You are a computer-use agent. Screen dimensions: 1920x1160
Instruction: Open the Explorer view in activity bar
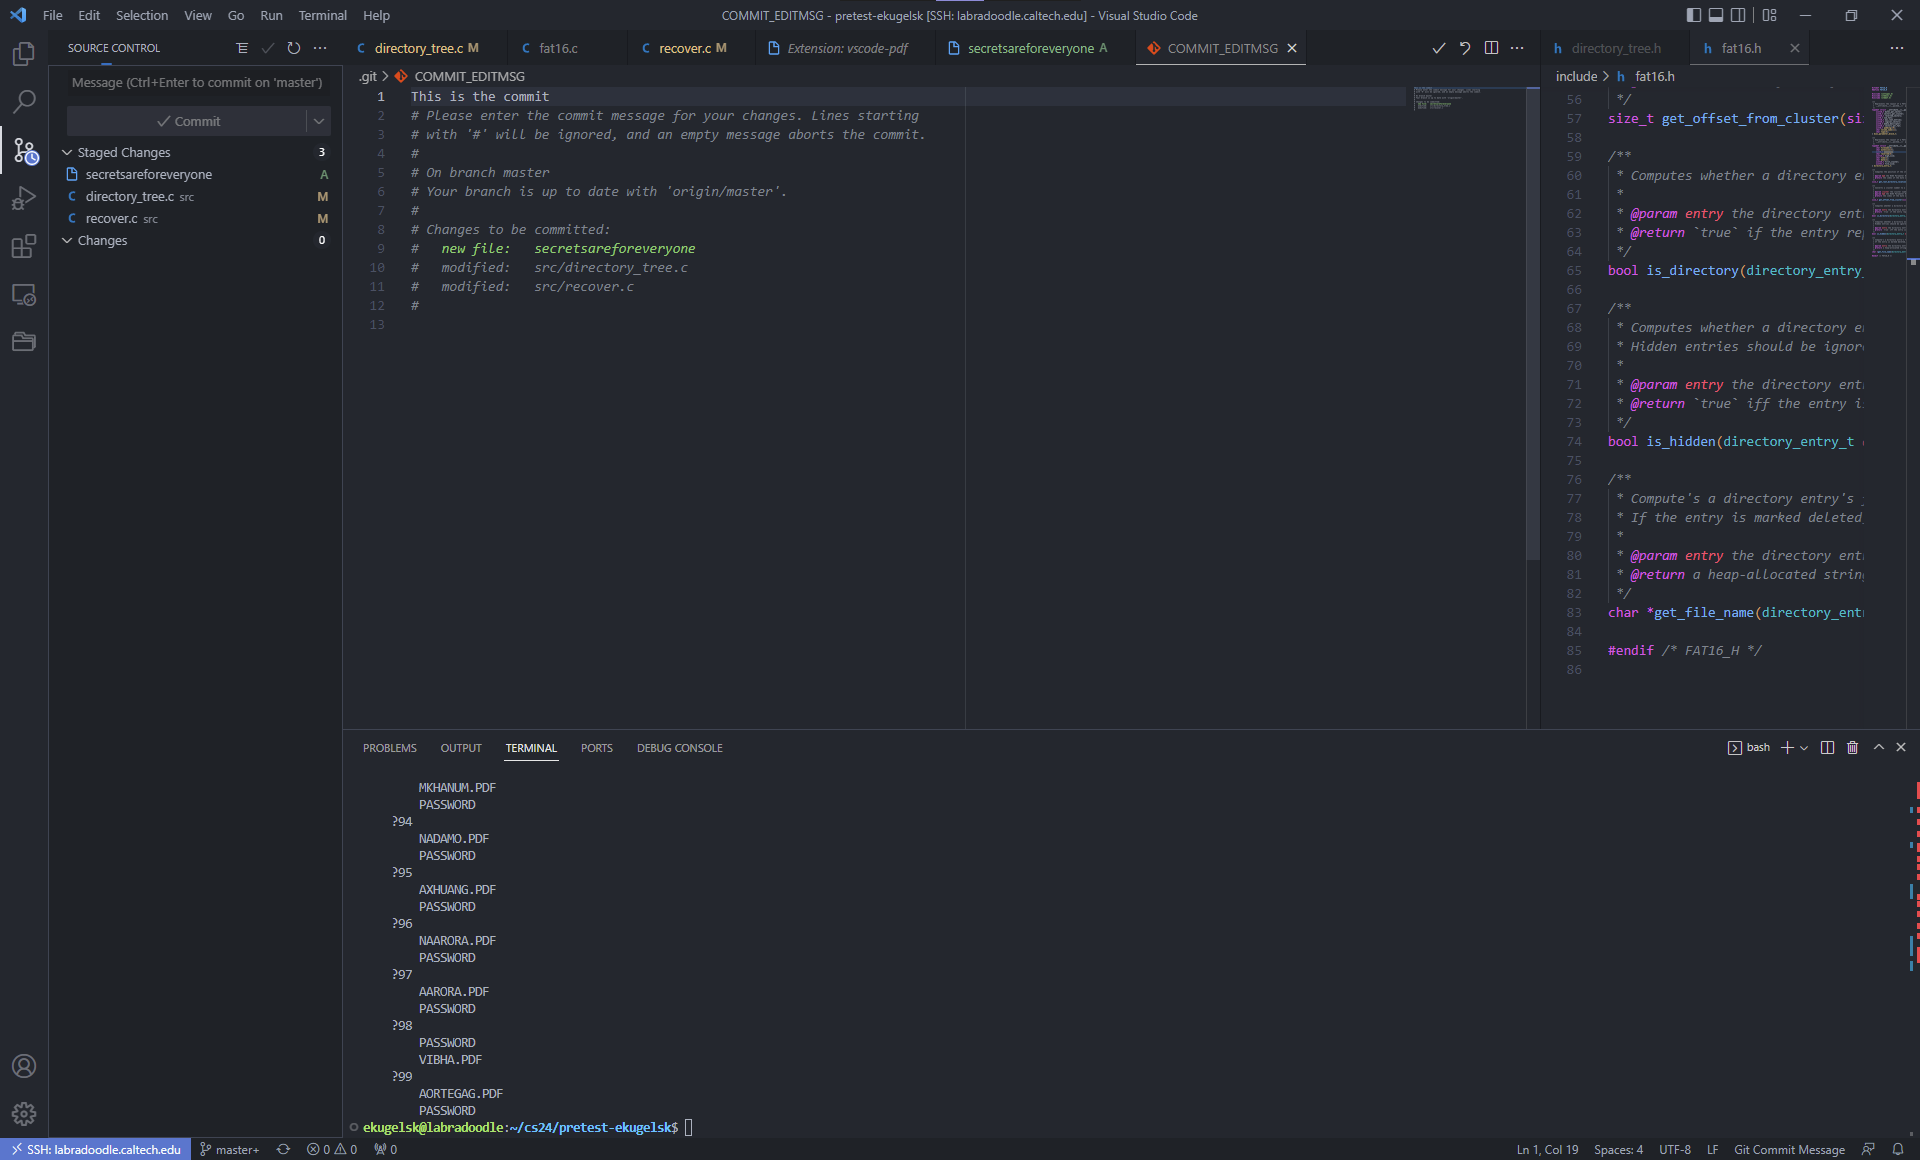[24, 53]
